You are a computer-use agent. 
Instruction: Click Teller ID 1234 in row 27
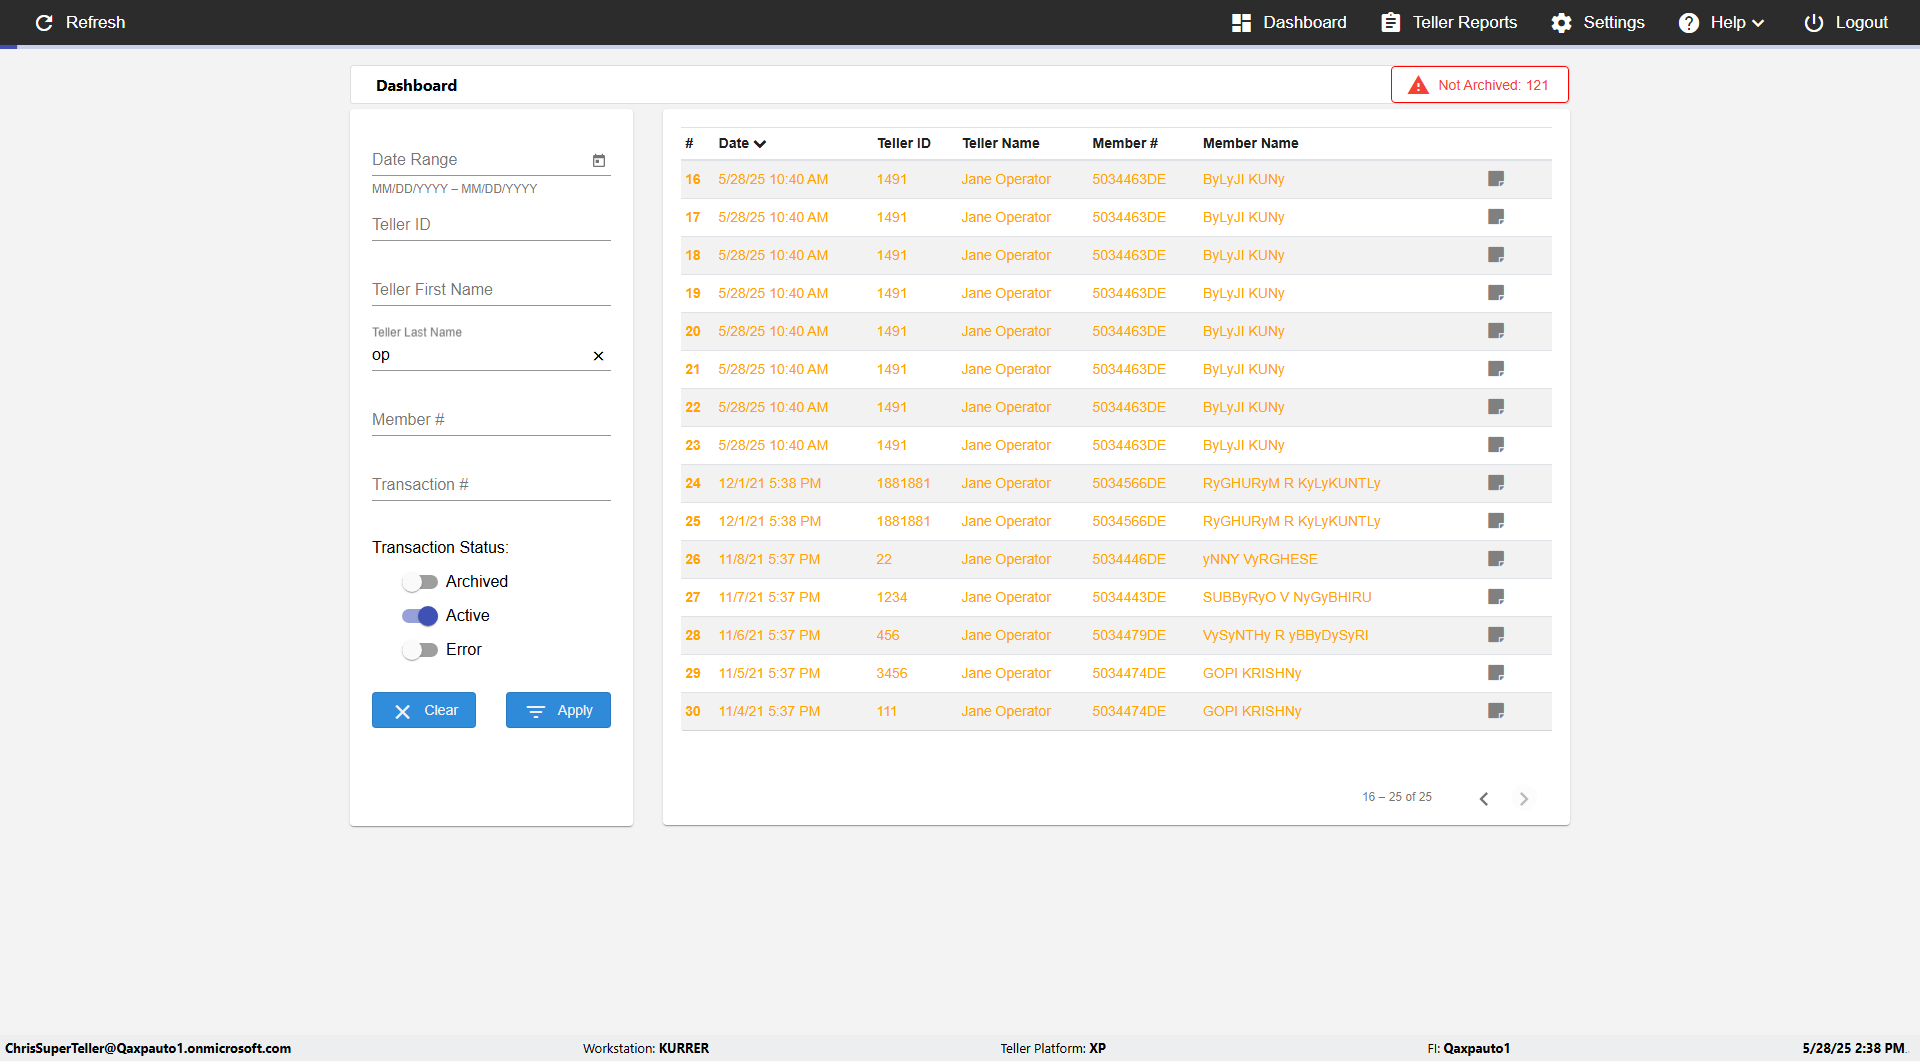[x=892, y=597]
